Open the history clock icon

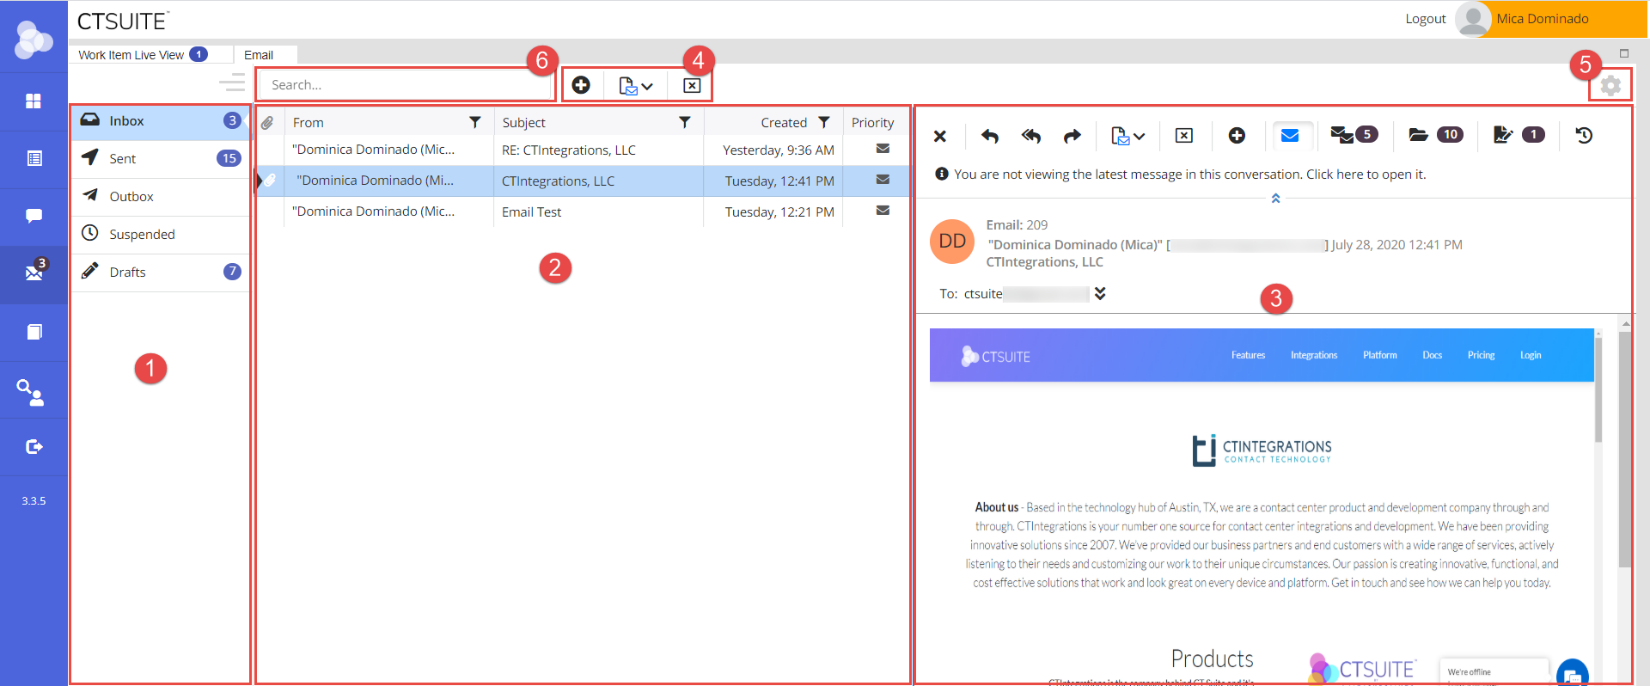[x=1584, y=135]
